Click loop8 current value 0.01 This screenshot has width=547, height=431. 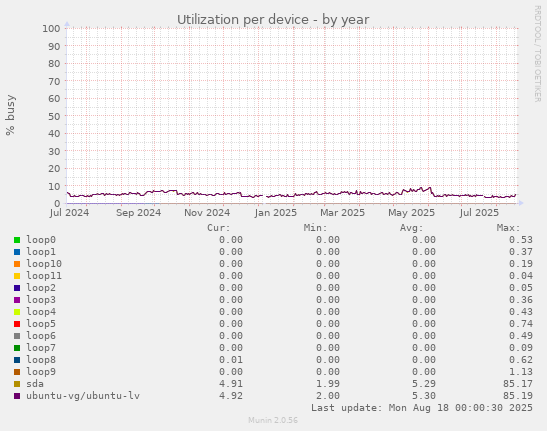pyautogui.click(x=231, y=359)
